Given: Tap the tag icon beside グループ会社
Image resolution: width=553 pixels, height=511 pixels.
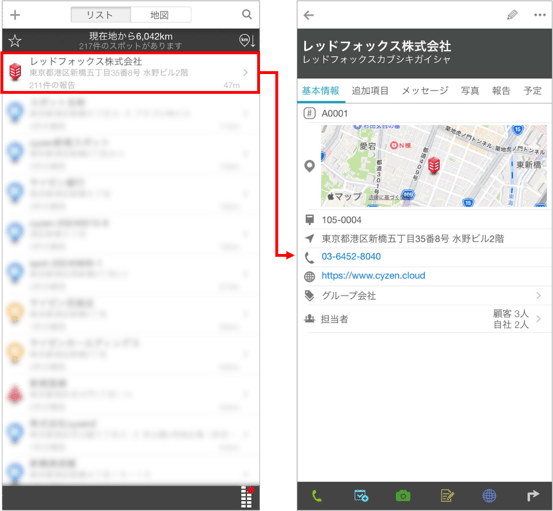Looking at the screenshot, I should pos(309,296).
